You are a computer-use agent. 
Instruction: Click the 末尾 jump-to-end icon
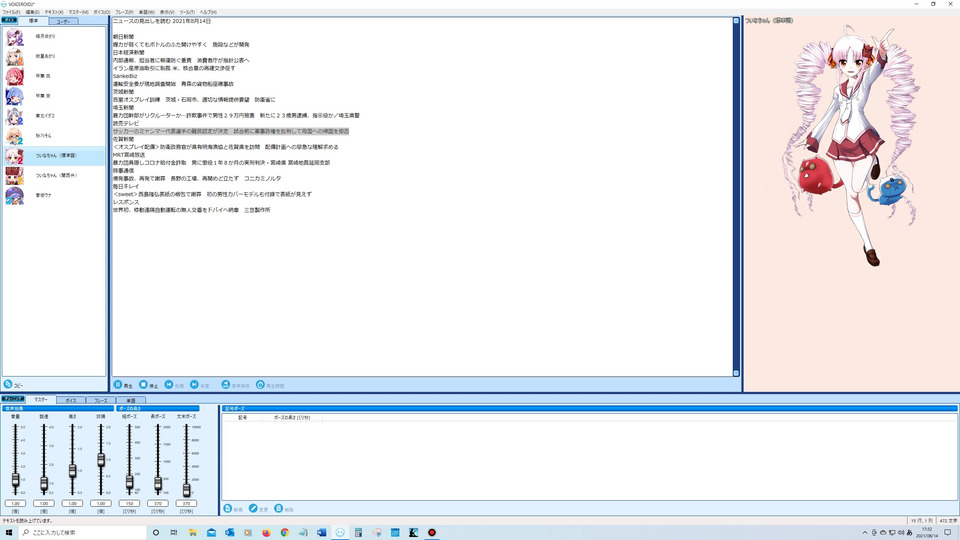194,384
